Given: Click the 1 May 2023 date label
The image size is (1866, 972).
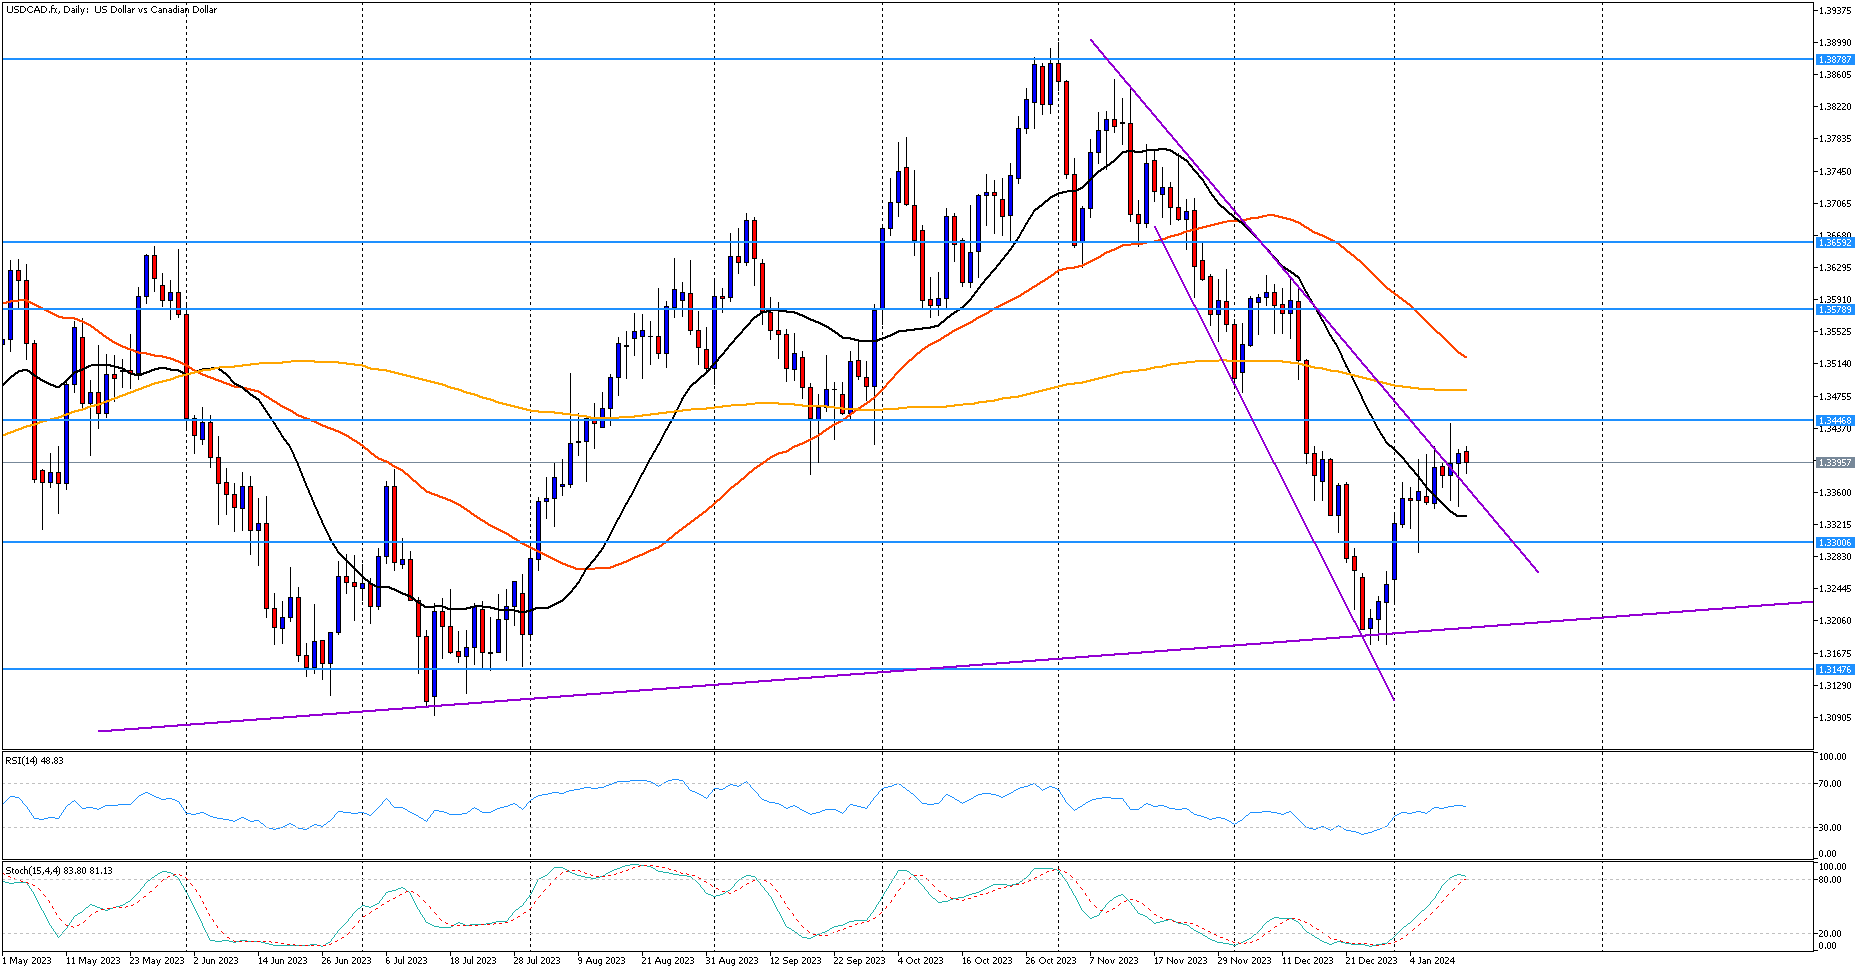Looking at the screenshot, I should click(27, 961).
